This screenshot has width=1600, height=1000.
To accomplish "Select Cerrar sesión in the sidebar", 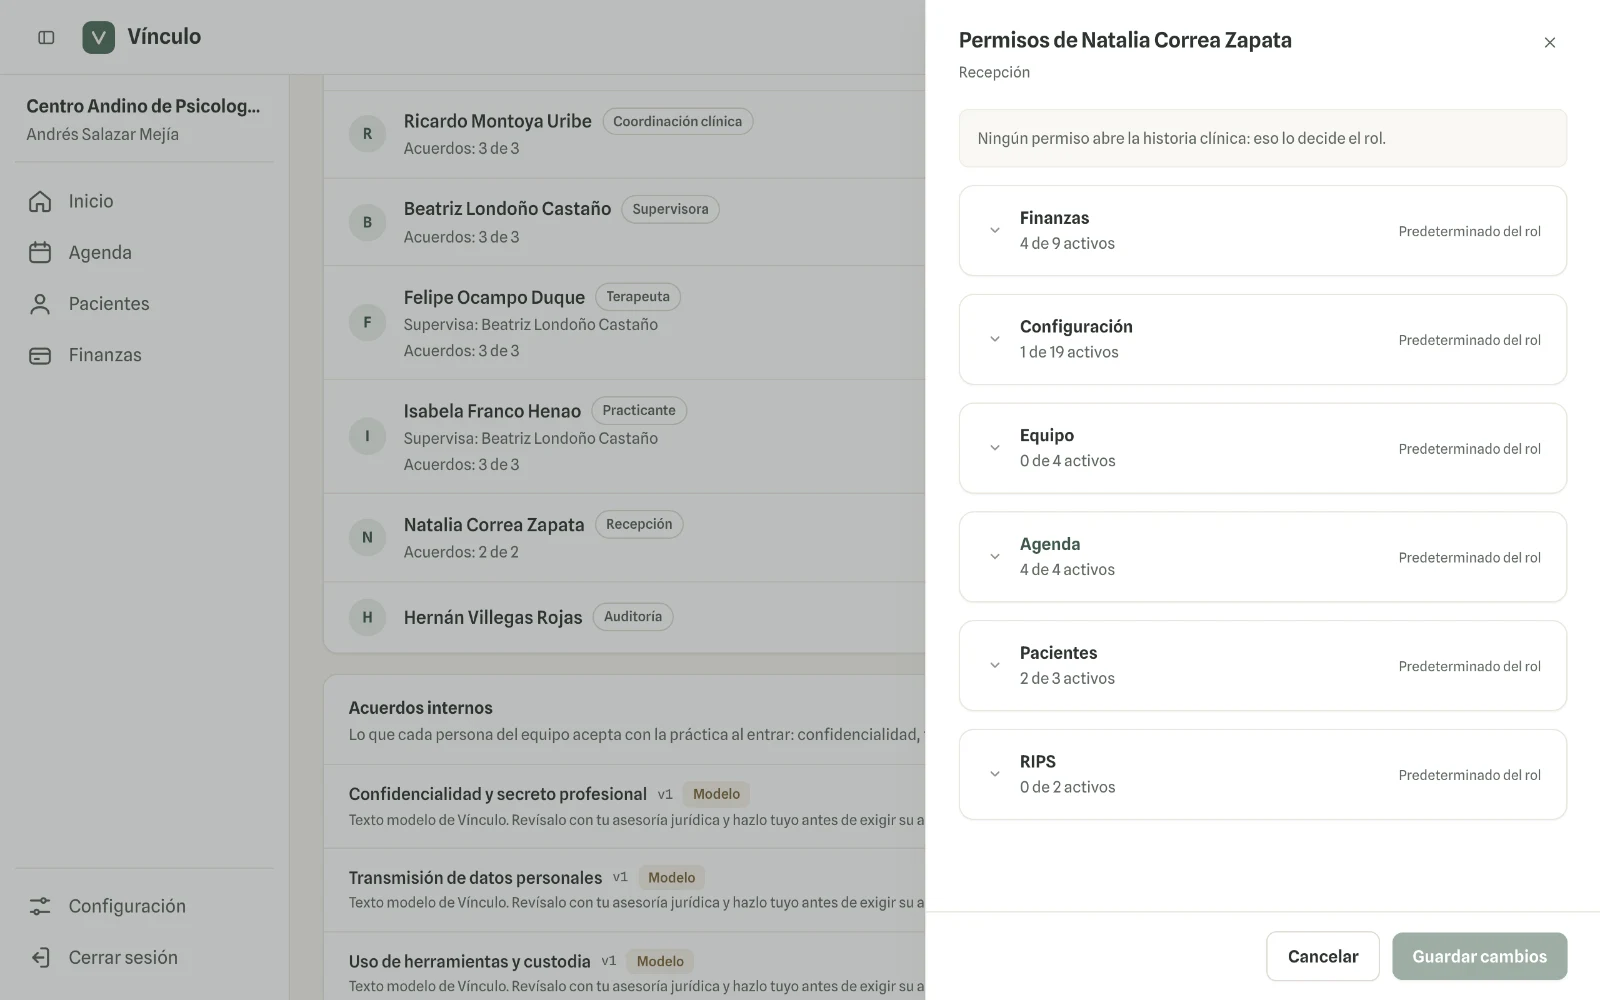I will [144, 957].
